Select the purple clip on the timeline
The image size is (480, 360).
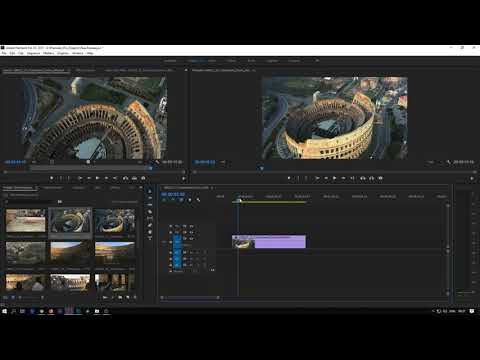pyautogui.click(x=269, y=242)
